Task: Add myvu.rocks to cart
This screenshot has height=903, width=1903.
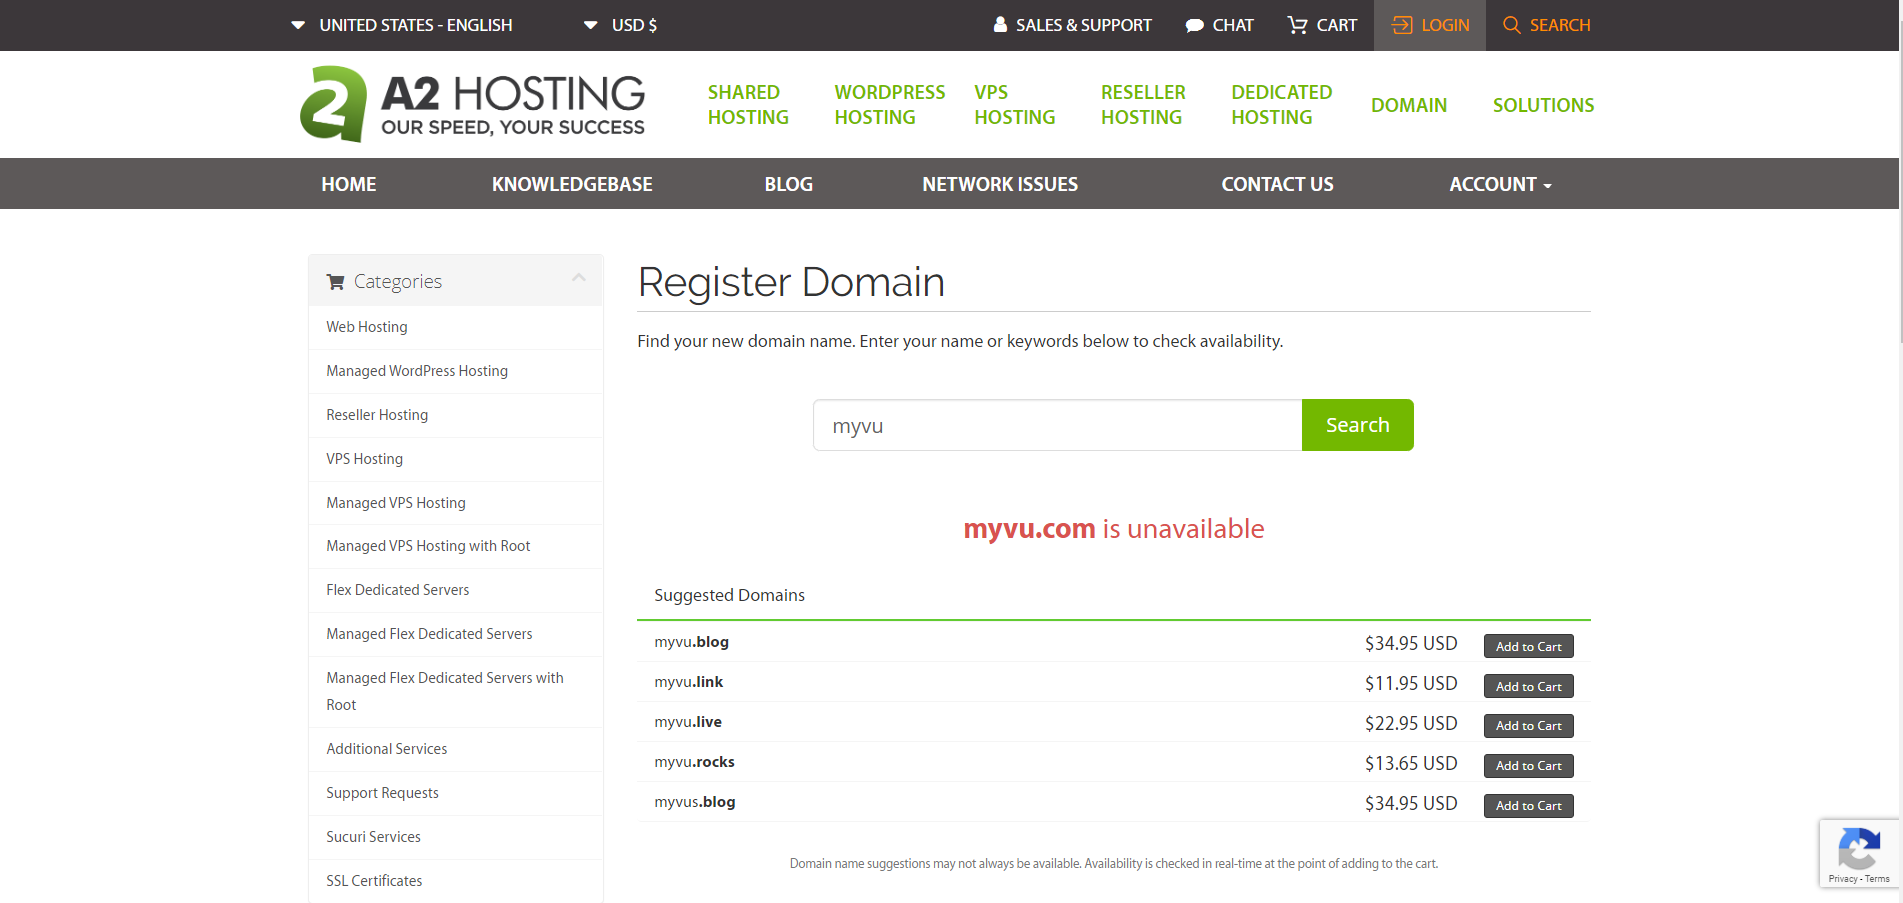Action: pyautogui.click(x=1528, y=766)
